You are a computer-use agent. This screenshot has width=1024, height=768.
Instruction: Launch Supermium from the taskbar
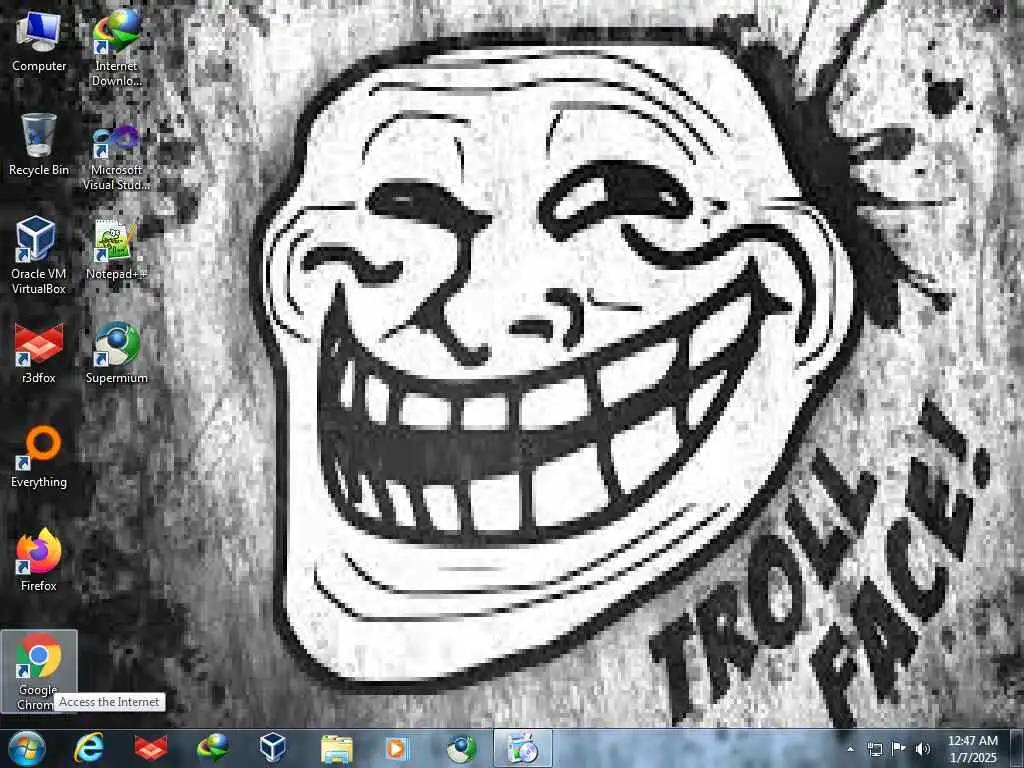pos(461,748)
